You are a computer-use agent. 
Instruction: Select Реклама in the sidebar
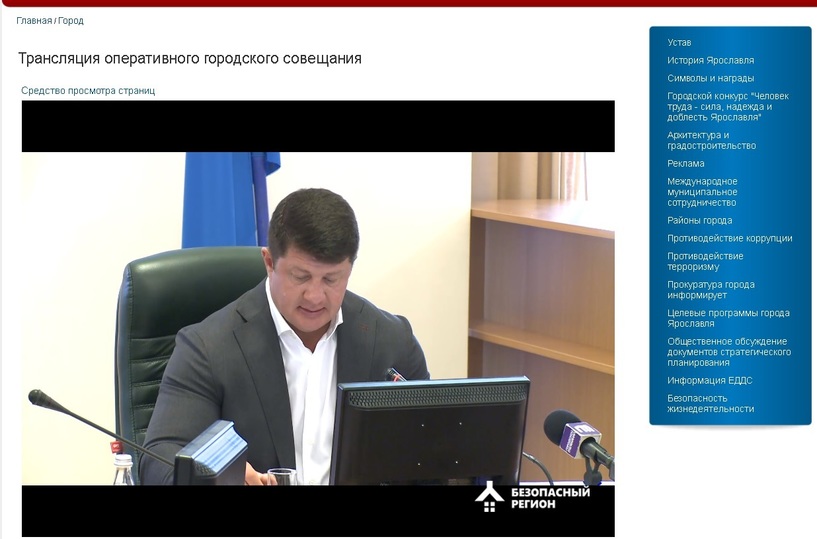685,164
